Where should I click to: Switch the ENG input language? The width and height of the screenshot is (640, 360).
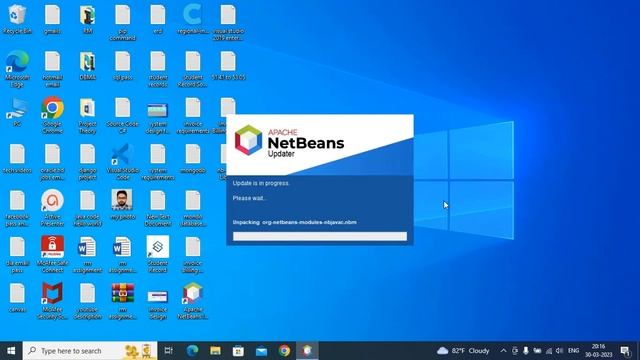pos(573,351)
